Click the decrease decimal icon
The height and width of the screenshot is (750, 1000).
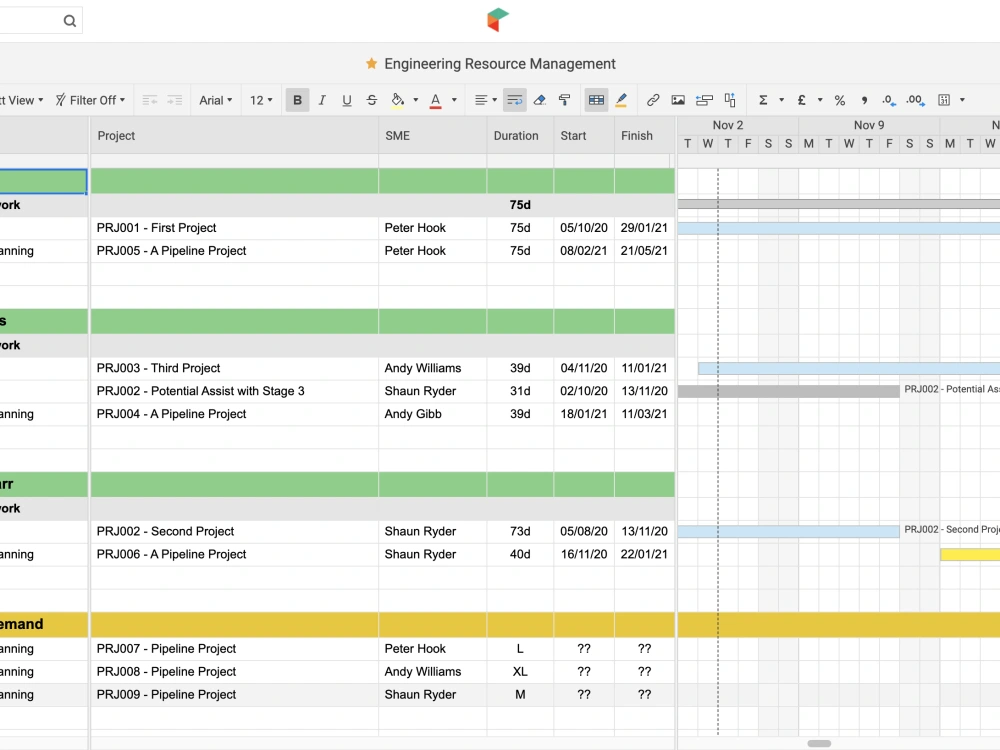(x=888, y=100)
